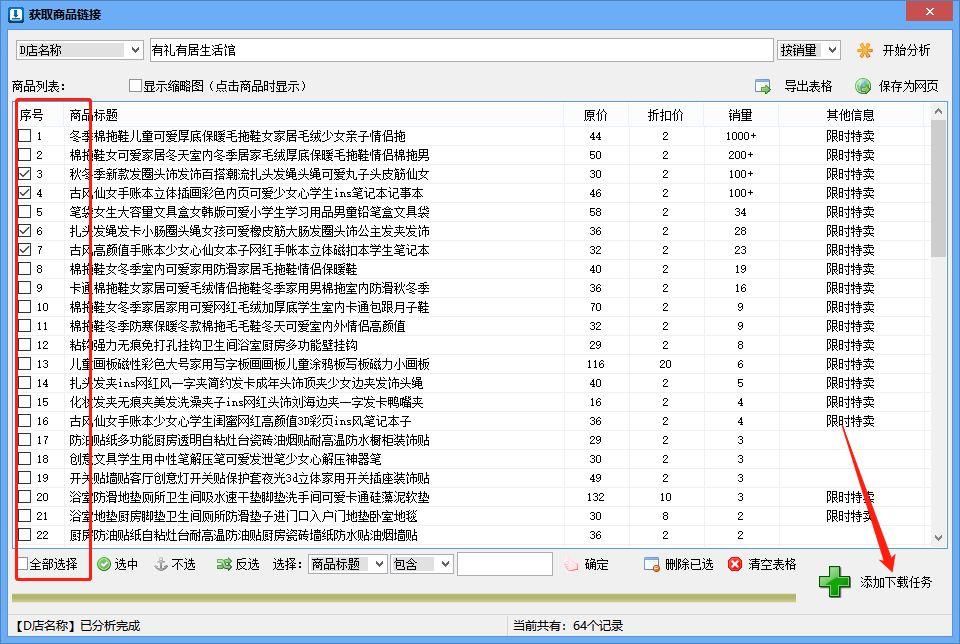Click the 其他信息 column header
The width and height of the screenshot is (960, 644).
[x=850, y=115]
